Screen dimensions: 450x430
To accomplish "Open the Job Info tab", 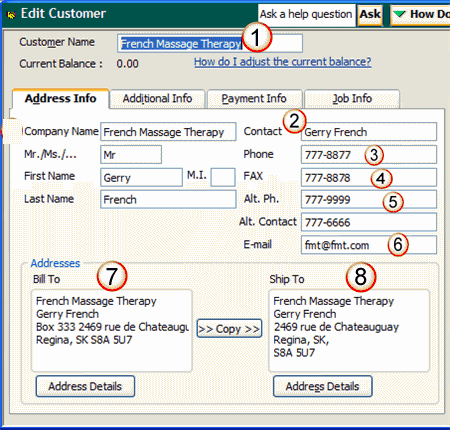I will (x=352, y=99).
